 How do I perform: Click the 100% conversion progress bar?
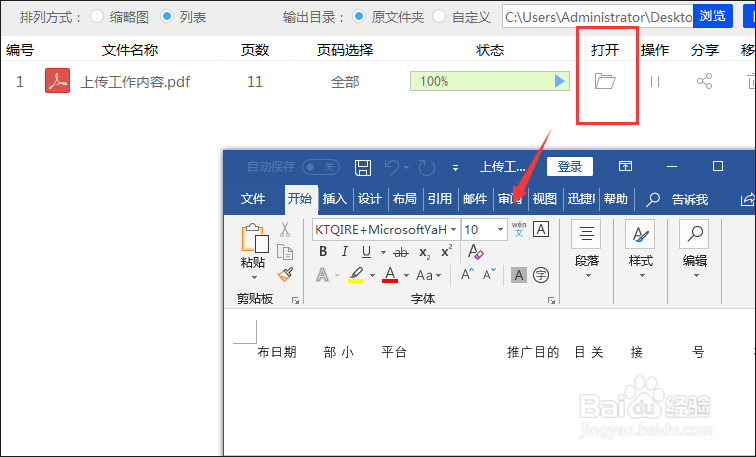(x=490, y=81)
